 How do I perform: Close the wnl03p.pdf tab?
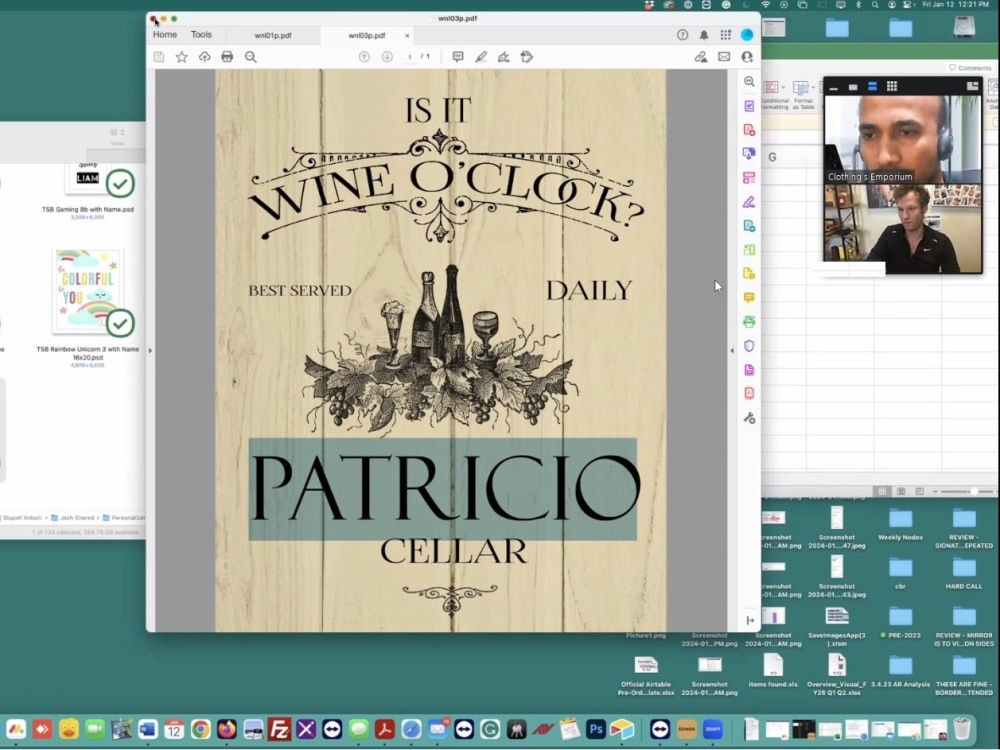(x=408, y=35)
